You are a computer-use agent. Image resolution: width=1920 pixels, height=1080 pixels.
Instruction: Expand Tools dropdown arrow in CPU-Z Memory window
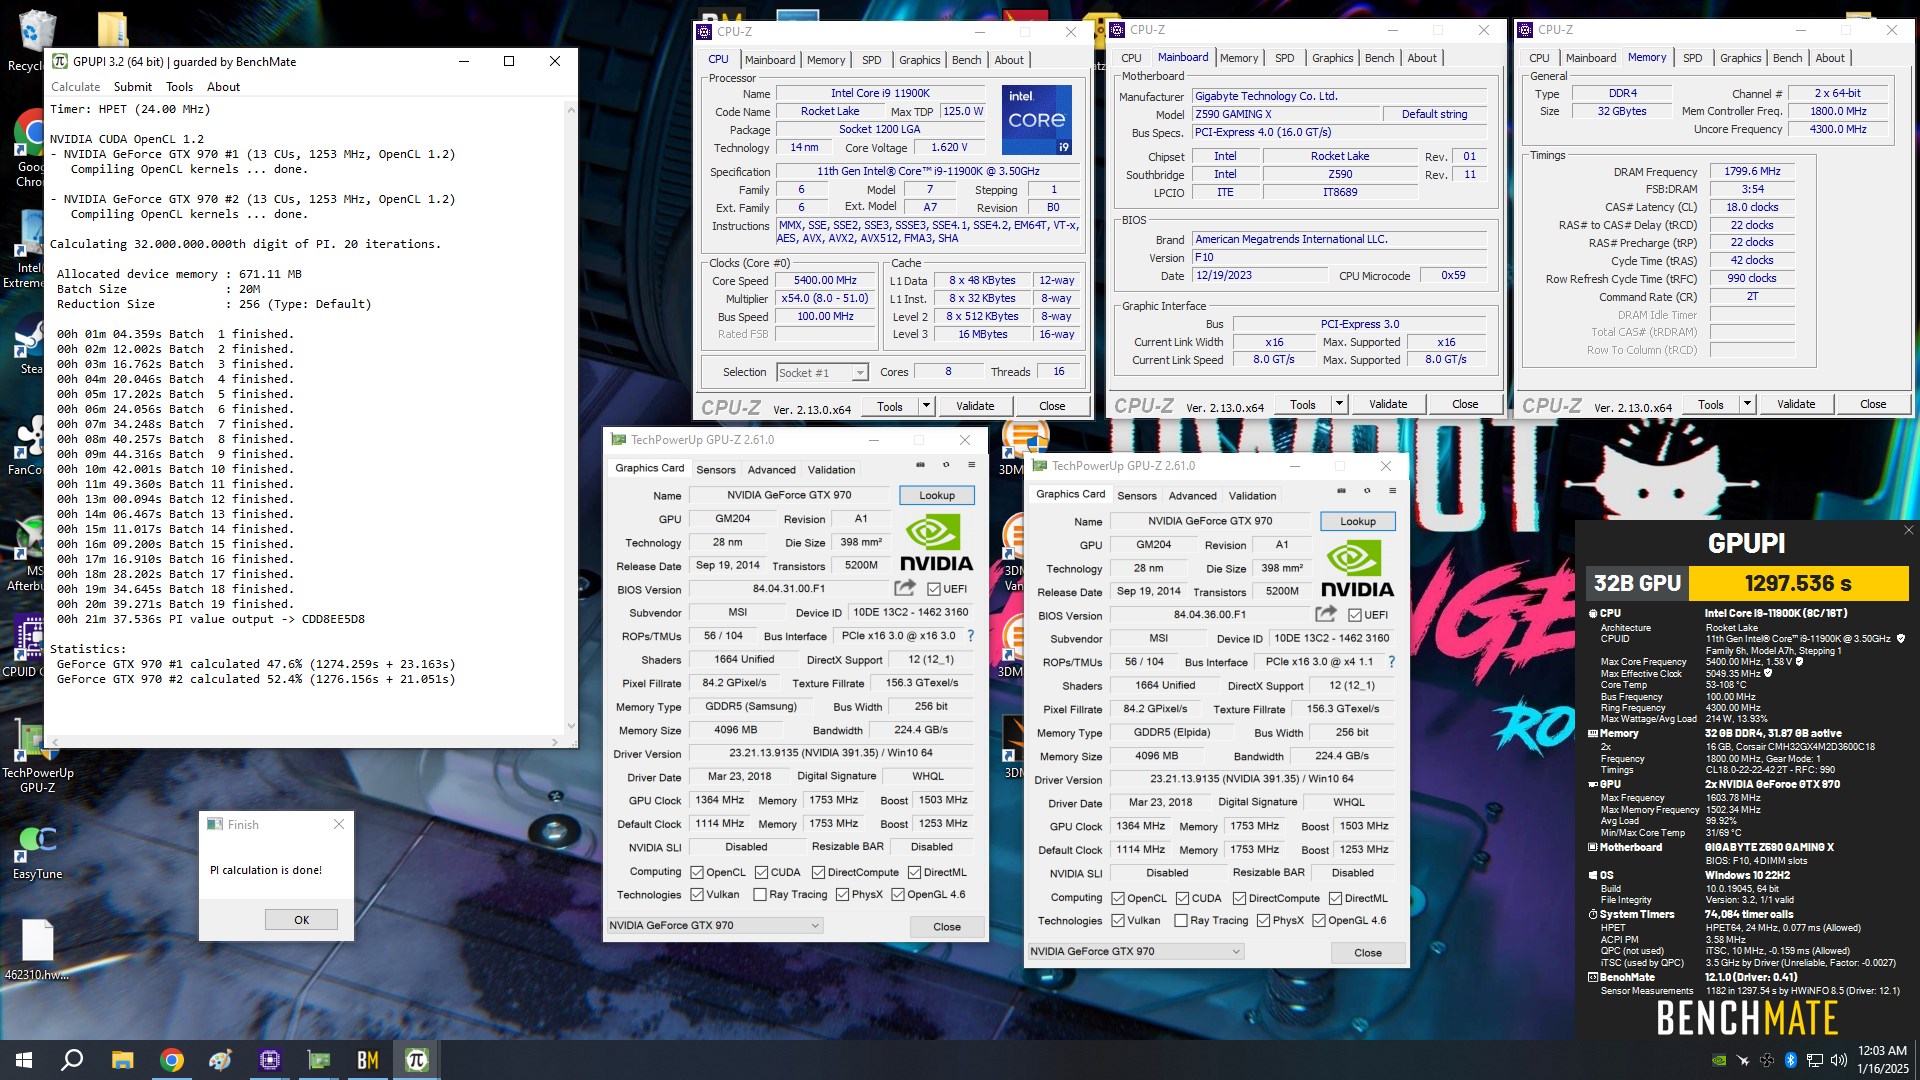[1747, 404]
